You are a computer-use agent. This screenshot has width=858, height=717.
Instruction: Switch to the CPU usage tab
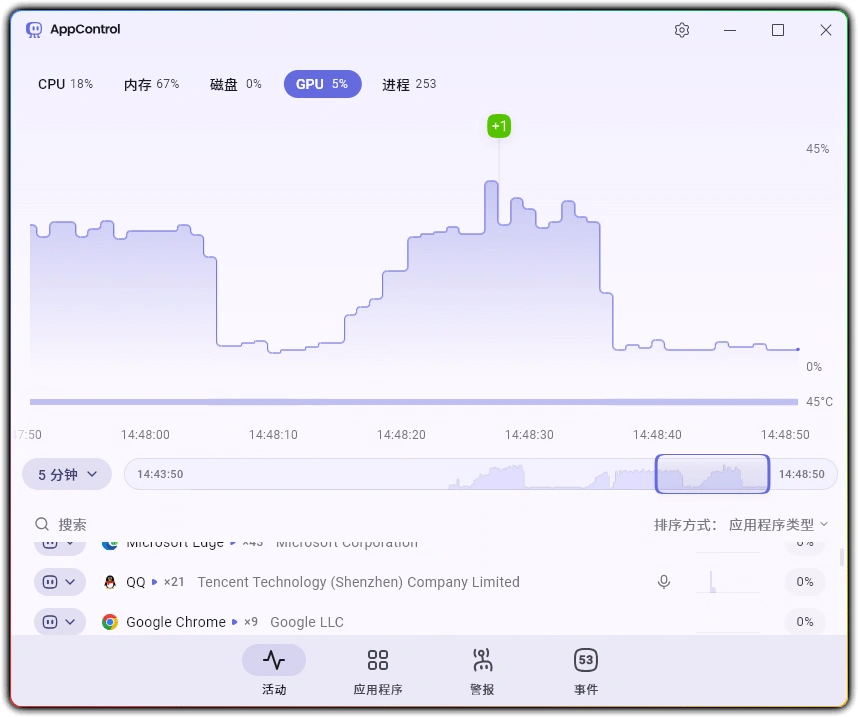pyautogui.click(x=65, y=84)
